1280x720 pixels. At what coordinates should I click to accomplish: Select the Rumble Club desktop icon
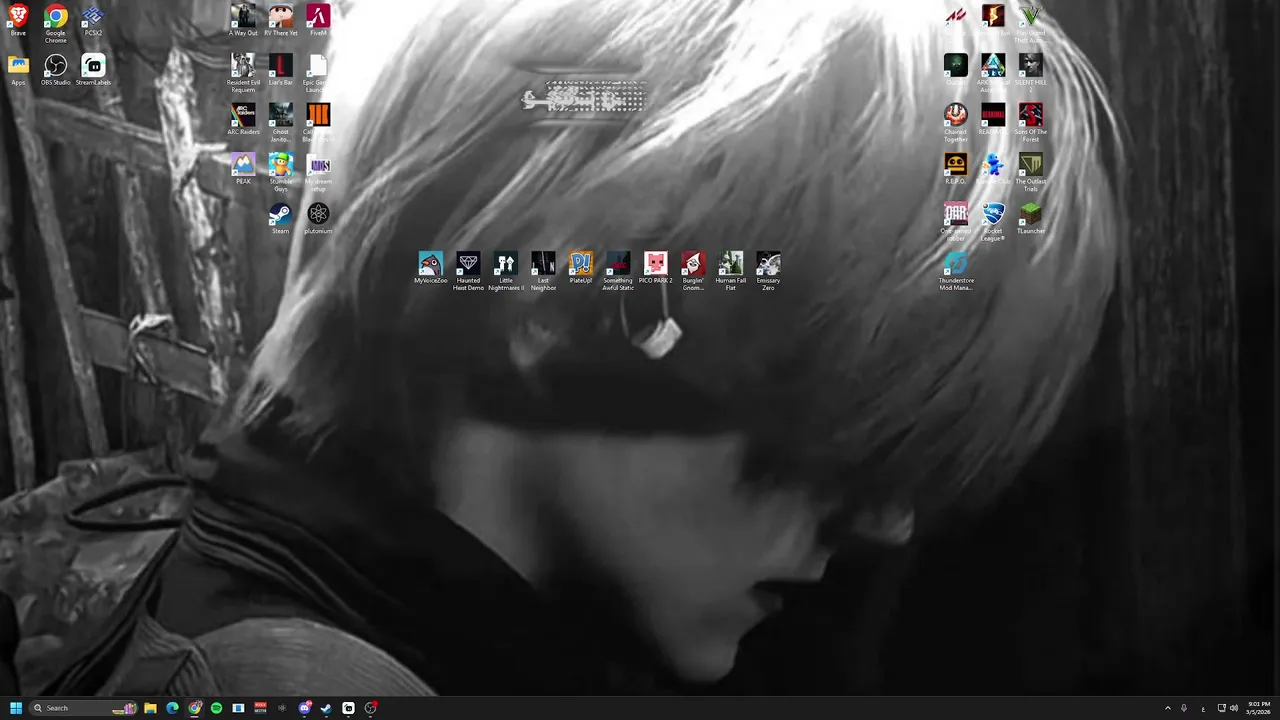point(993,169)
